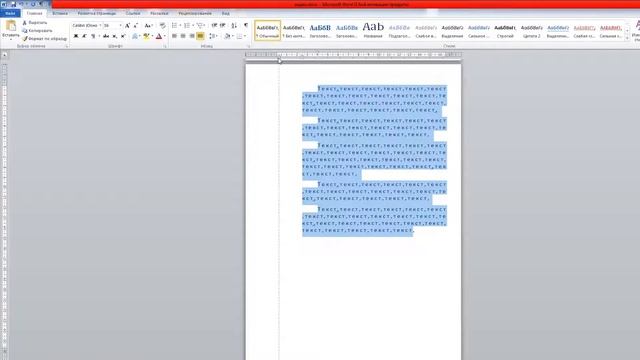Click the Increase Indent icon

click(x=223, y=26)
